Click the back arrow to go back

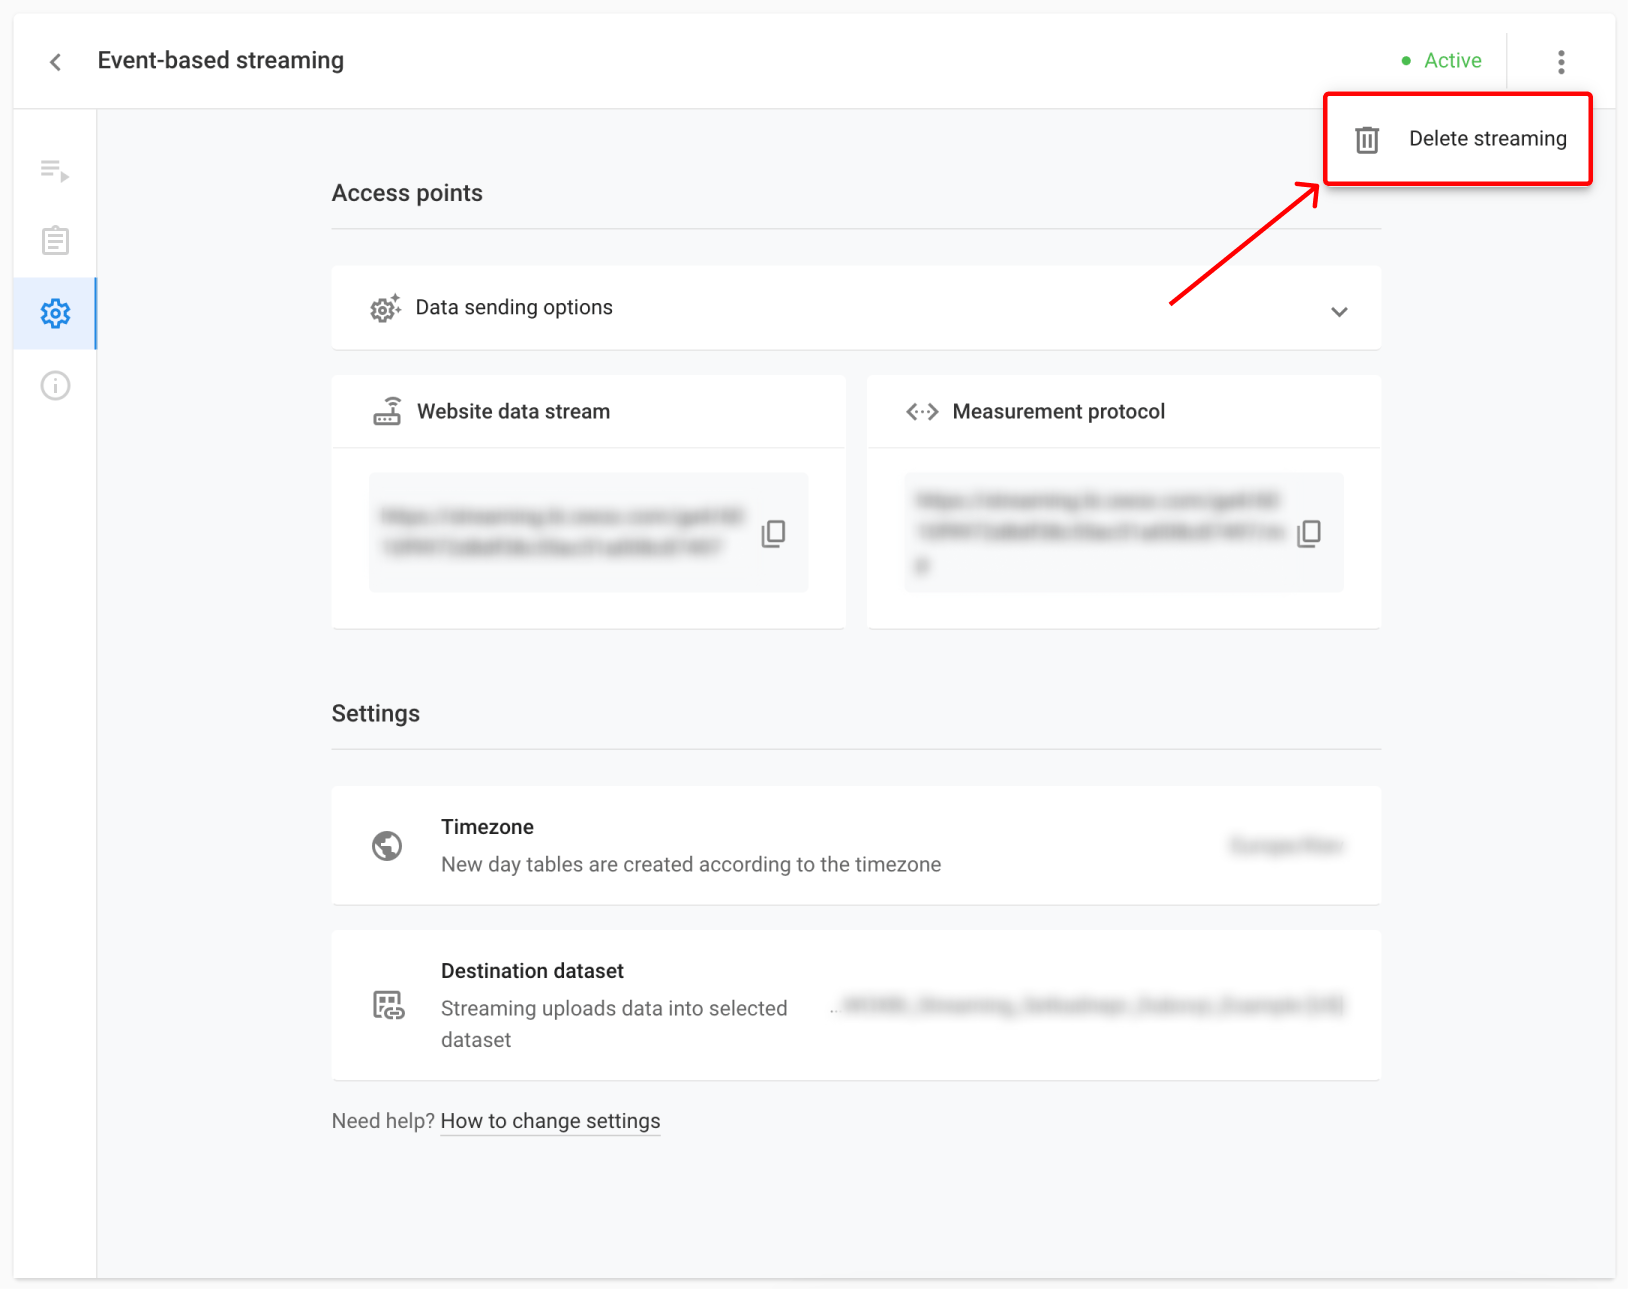(x=55, y=61)
